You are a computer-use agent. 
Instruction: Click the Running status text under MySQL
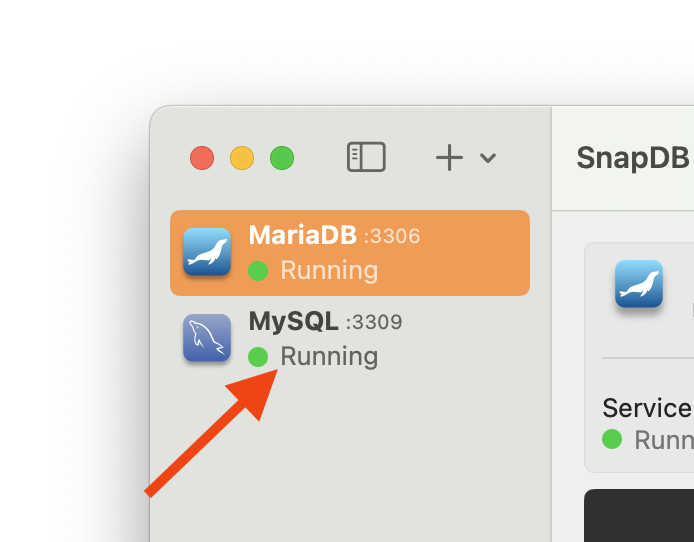click(329, 356)
